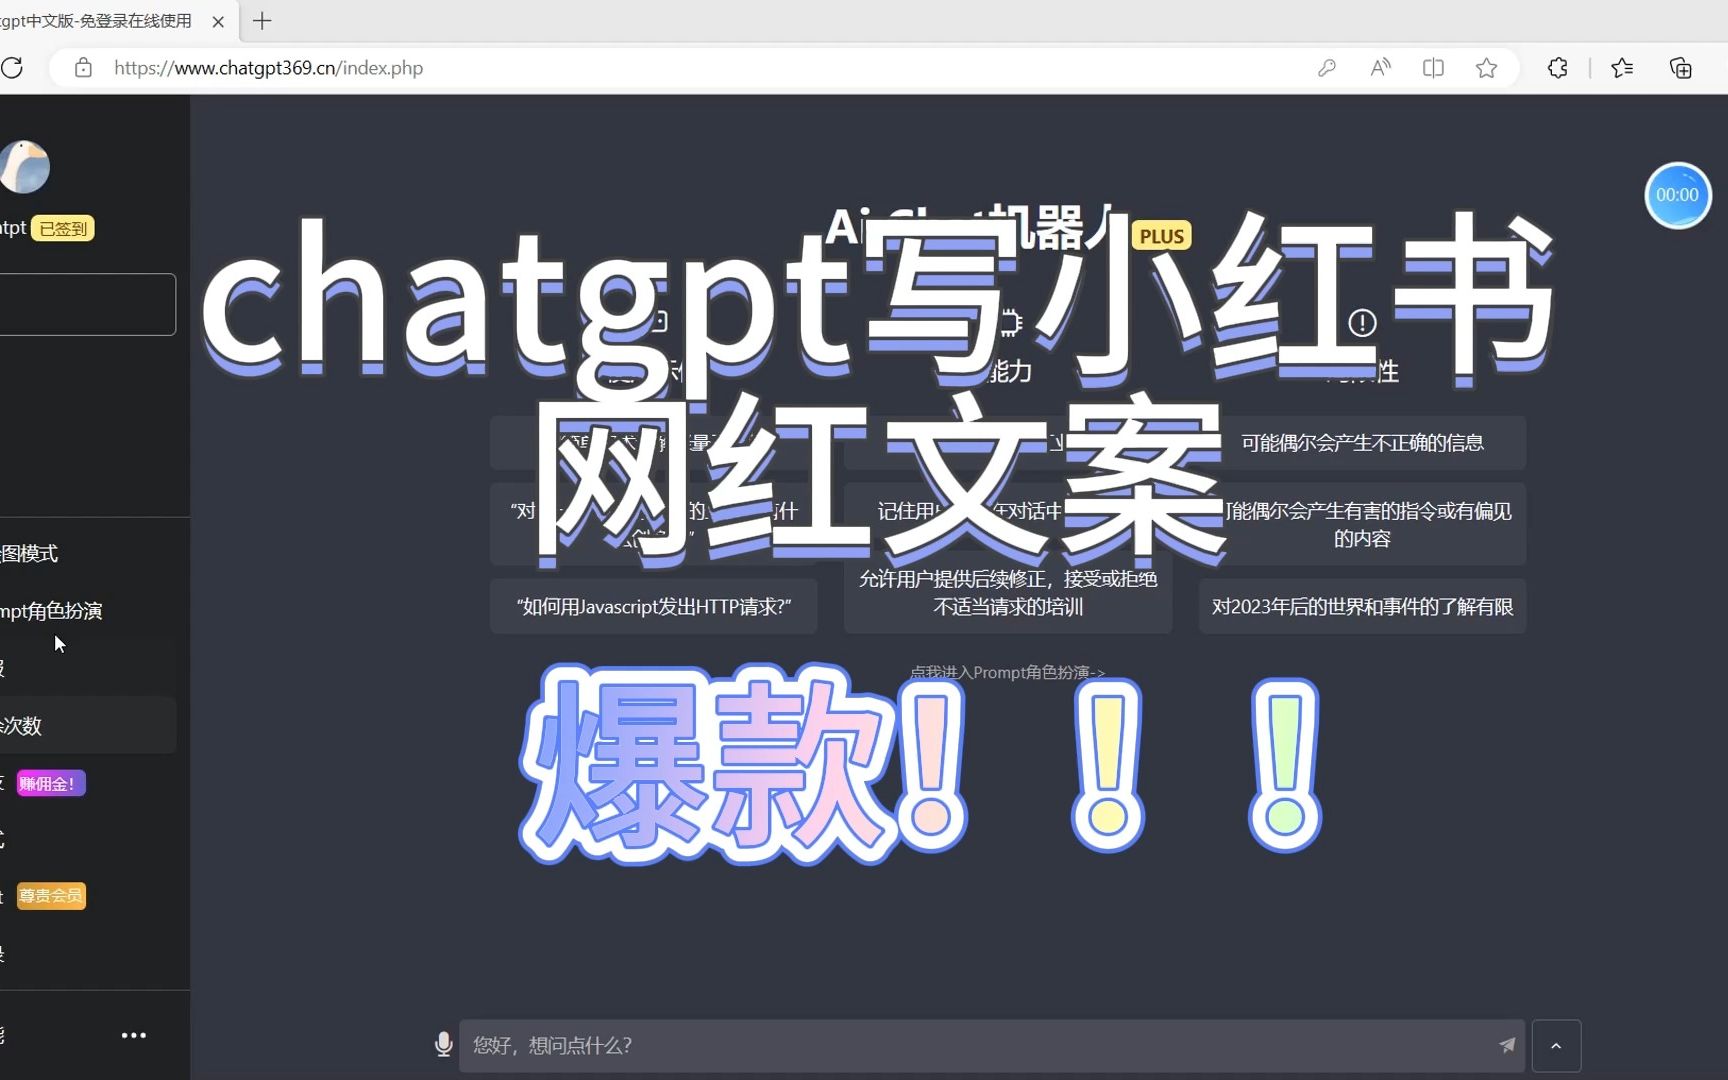1728x1080 pixels.
Task: Click the 已签到 check-in badge
Action: pyautogui.click(x=62, y=228)
